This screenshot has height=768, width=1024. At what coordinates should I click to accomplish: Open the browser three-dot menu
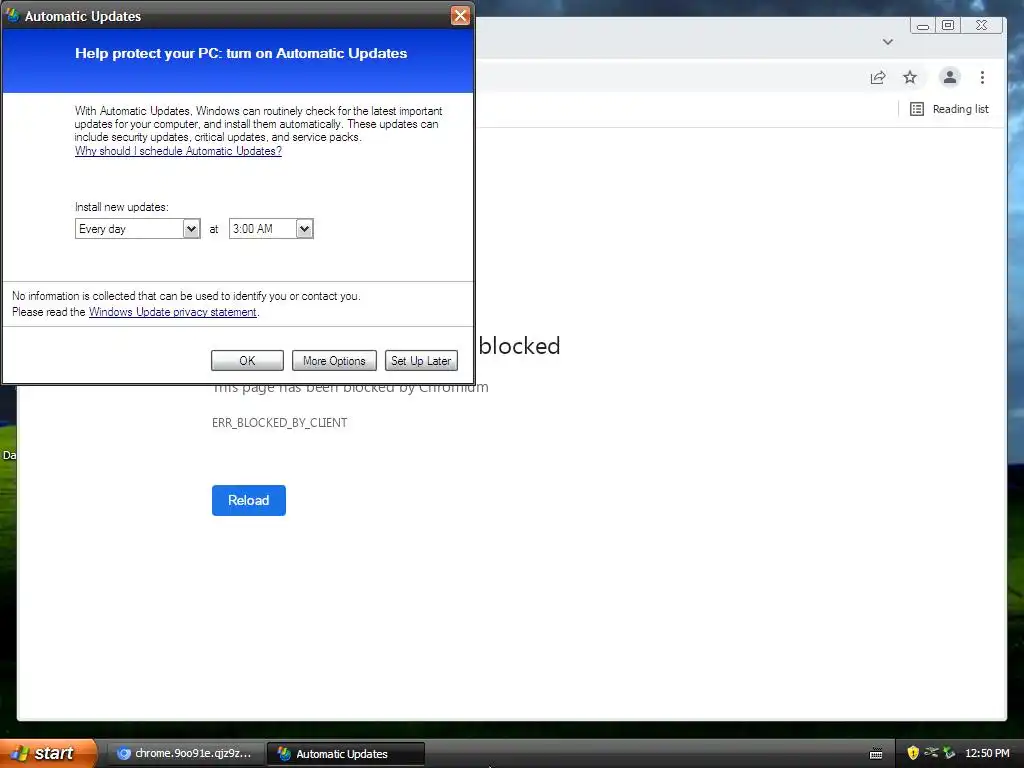tap(982, 78)
